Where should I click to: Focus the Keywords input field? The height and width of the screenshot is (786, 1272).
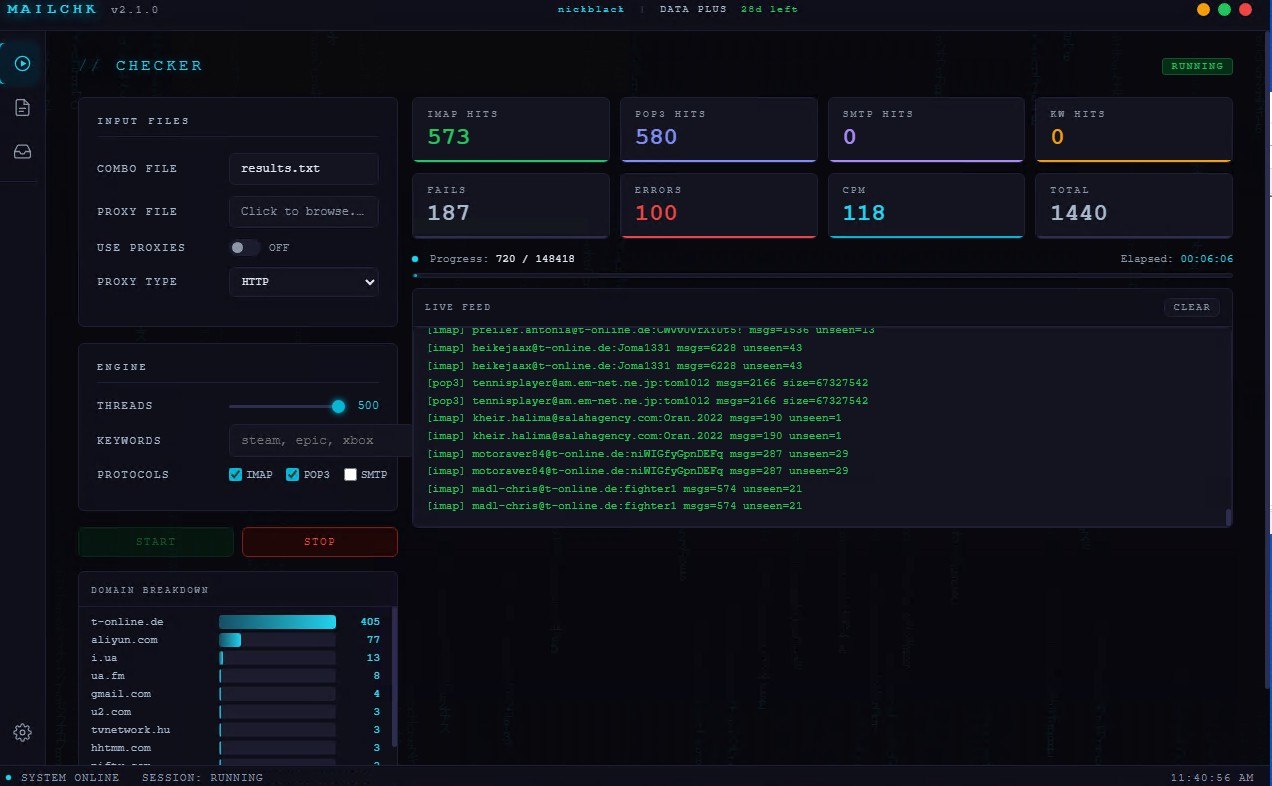point(320,441)
